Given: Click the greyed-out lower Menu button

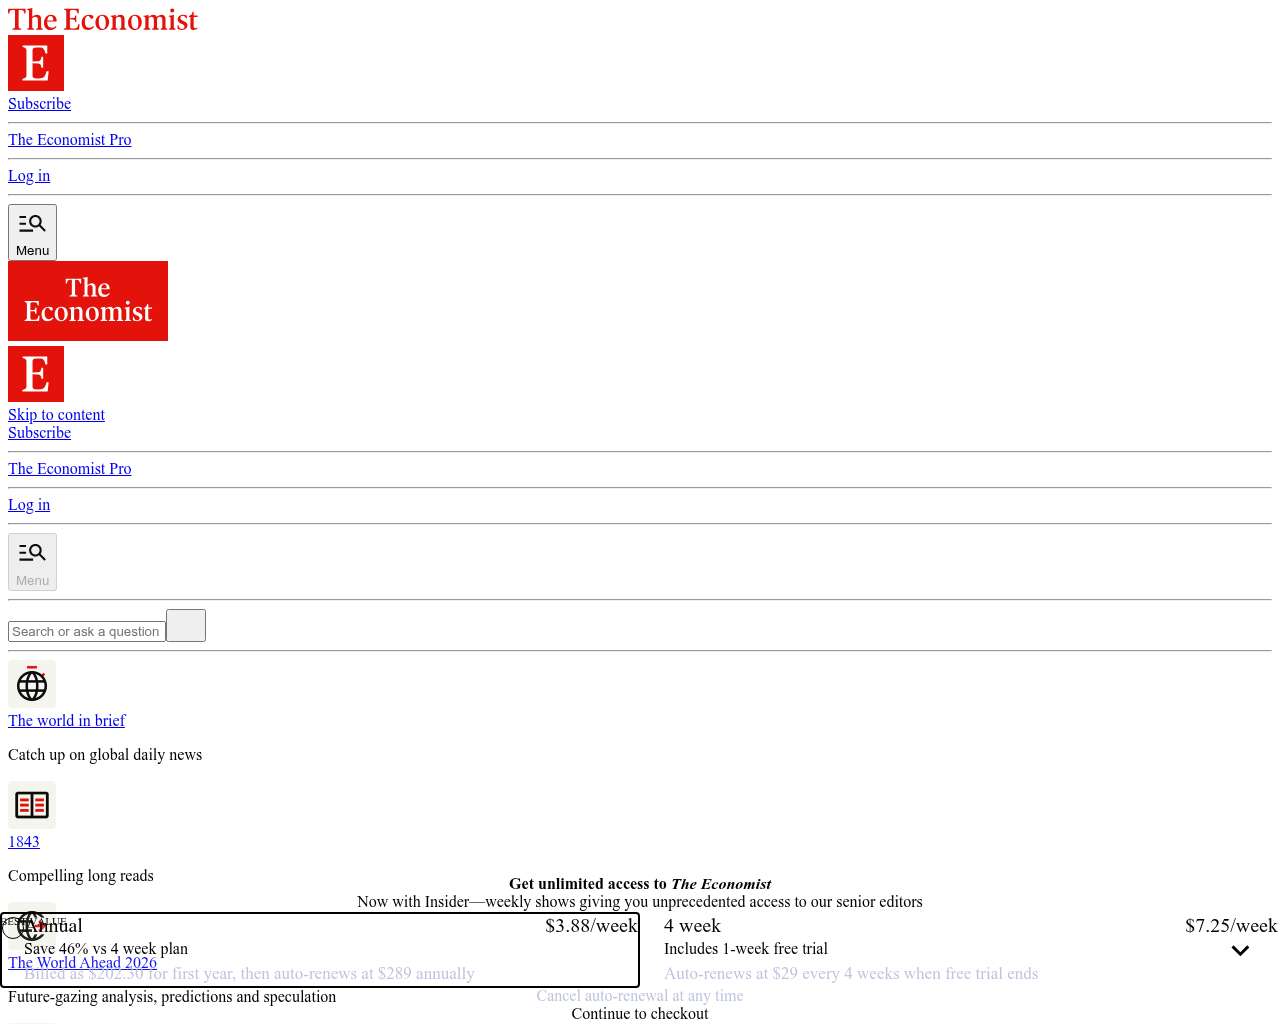Looking at the screenshot, I should tap(32, 562).
